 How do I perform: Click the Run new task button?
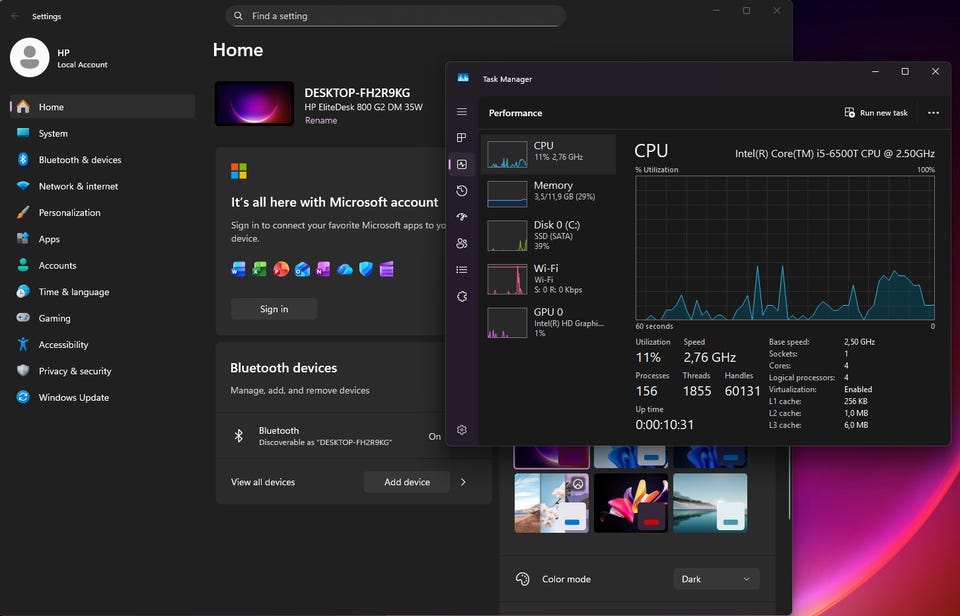pos(876,113)
